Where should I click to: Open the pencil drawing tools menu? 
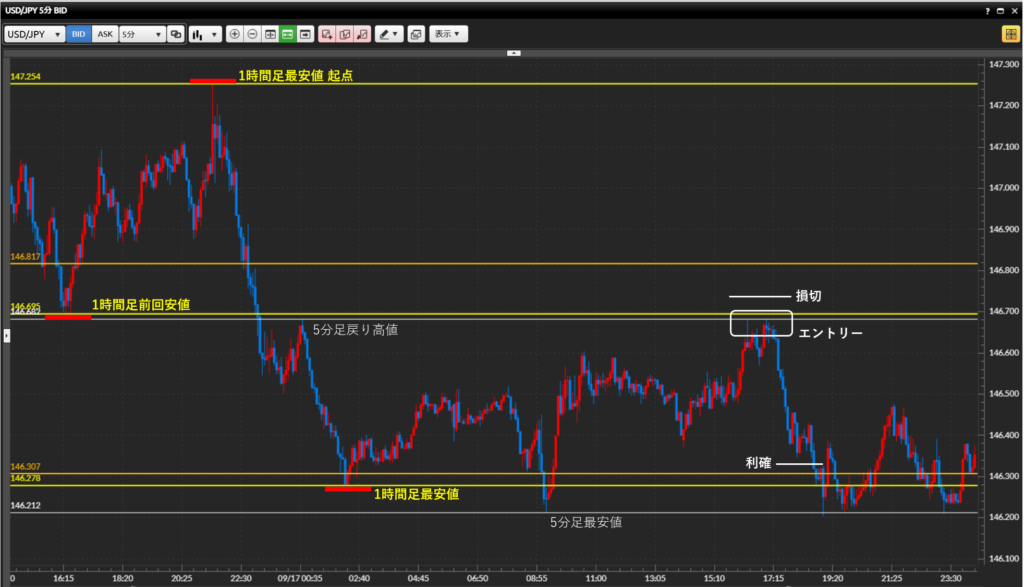(x=389, y=34)
